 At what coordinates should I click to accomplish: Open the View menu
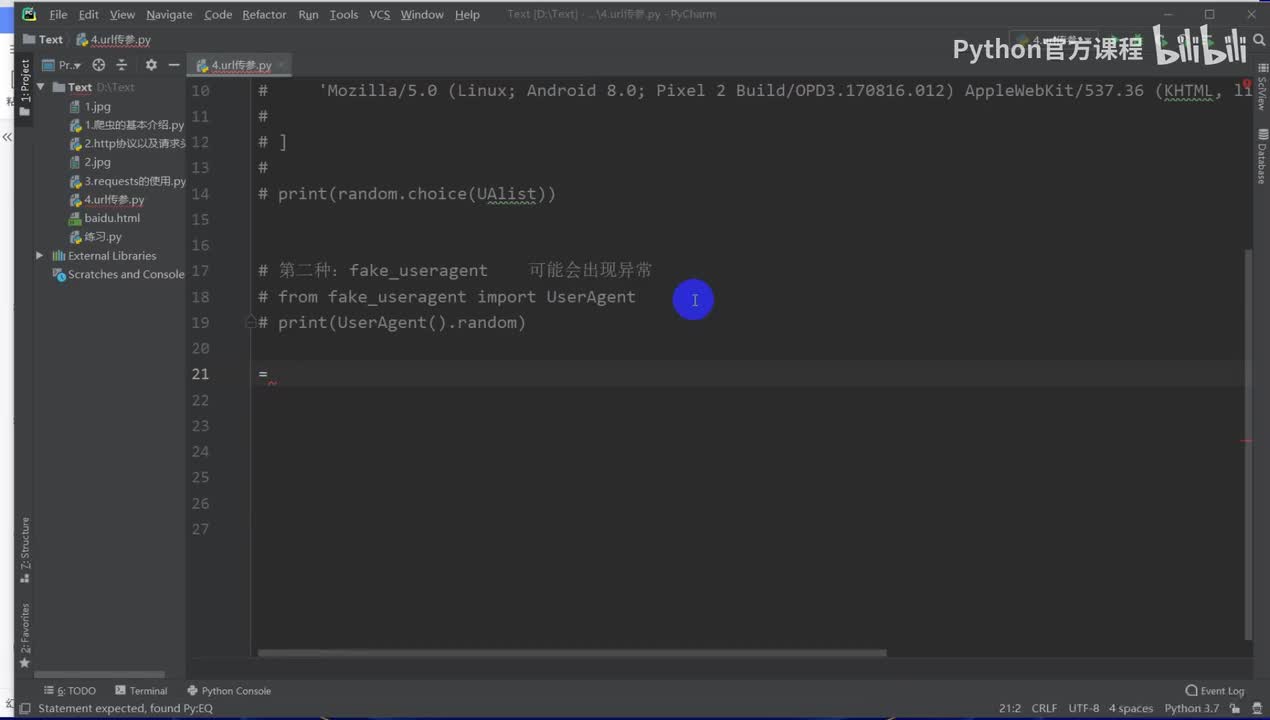tap(122, 15)
